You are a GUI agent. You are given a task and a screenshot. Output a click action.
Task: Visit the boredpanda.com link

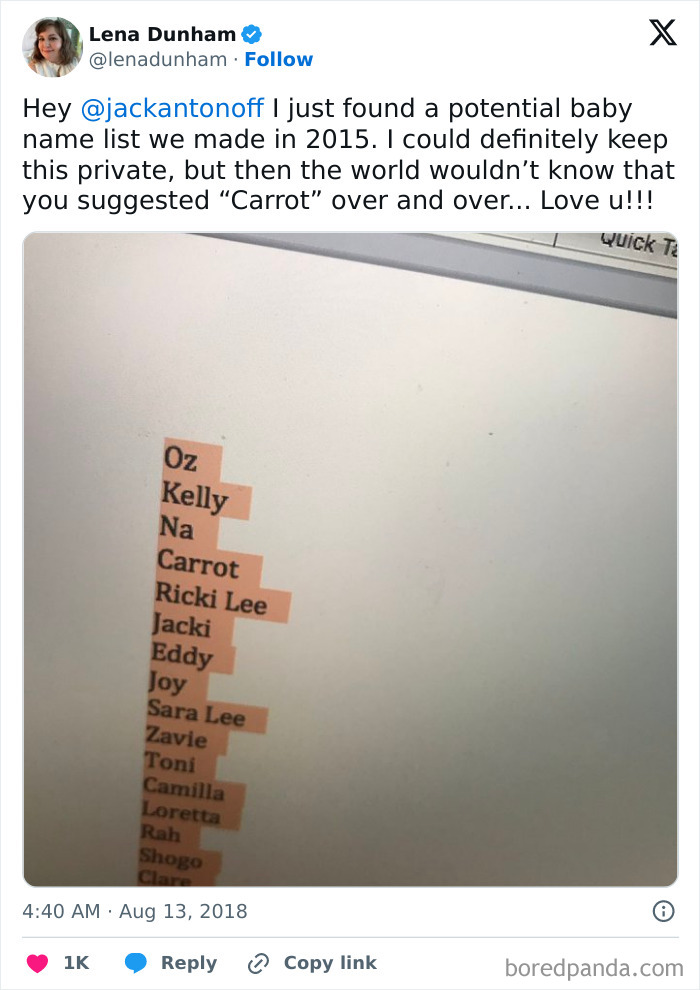596,963
